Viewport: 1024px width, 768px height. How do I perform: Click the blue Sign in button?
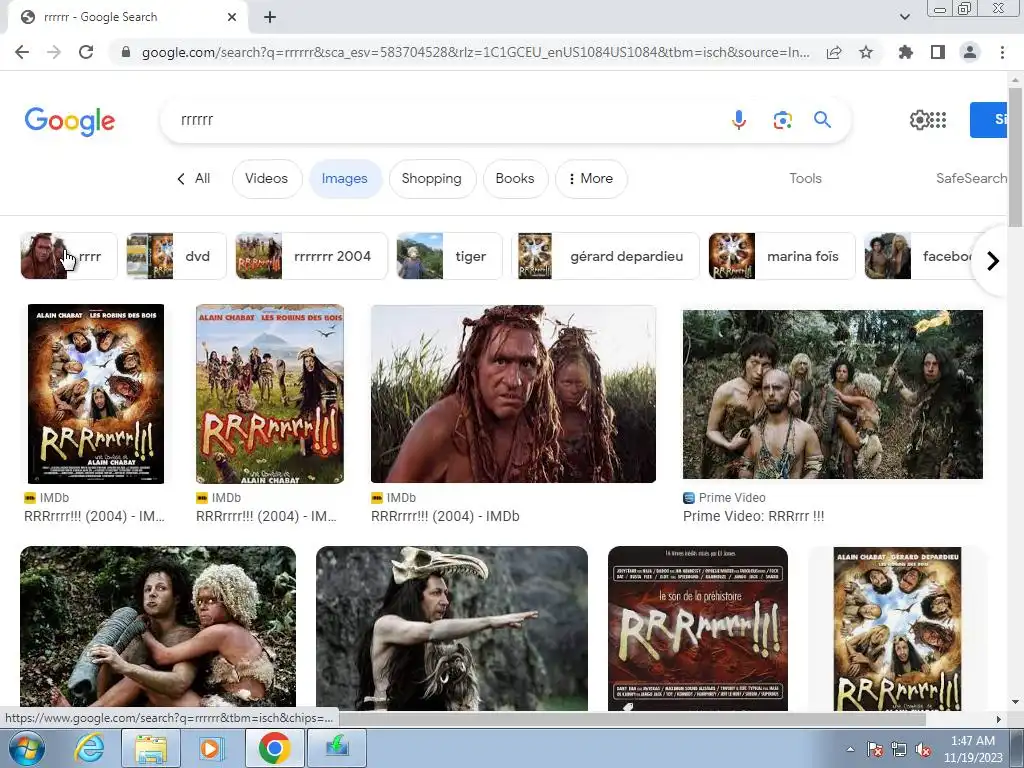[x=989, y=120]
